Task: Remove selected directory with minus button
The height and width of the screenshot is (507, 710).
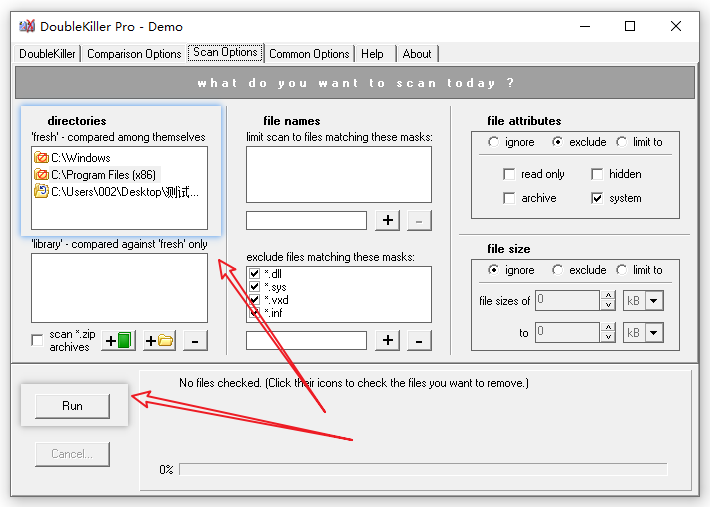Action: [195, 340]
